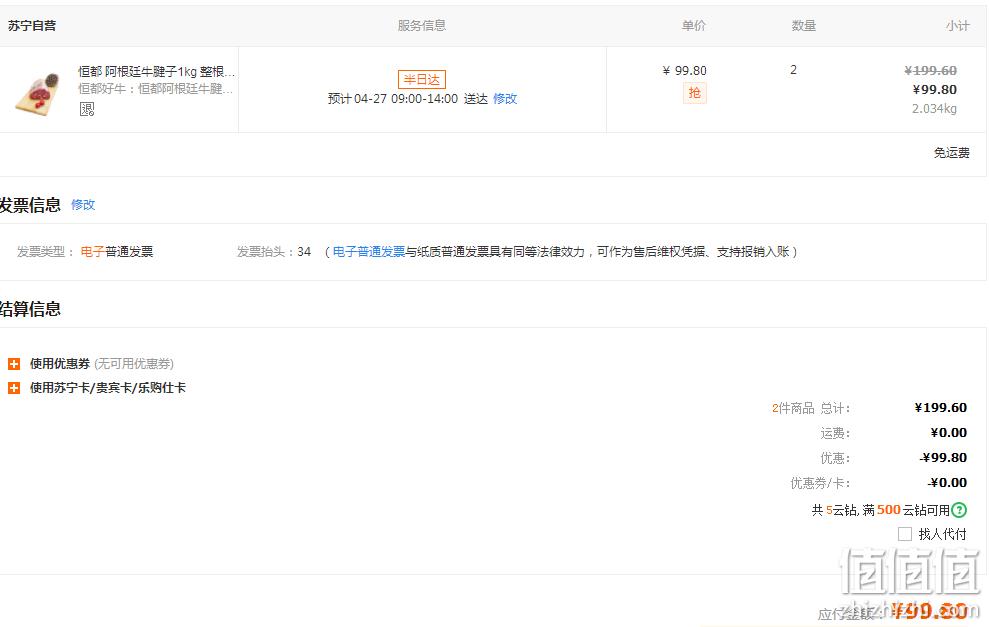This screenshot has width=989, height=627.
Task: Click the 恒都好牛 product subtitle line
Action: (x=155, y=88)
